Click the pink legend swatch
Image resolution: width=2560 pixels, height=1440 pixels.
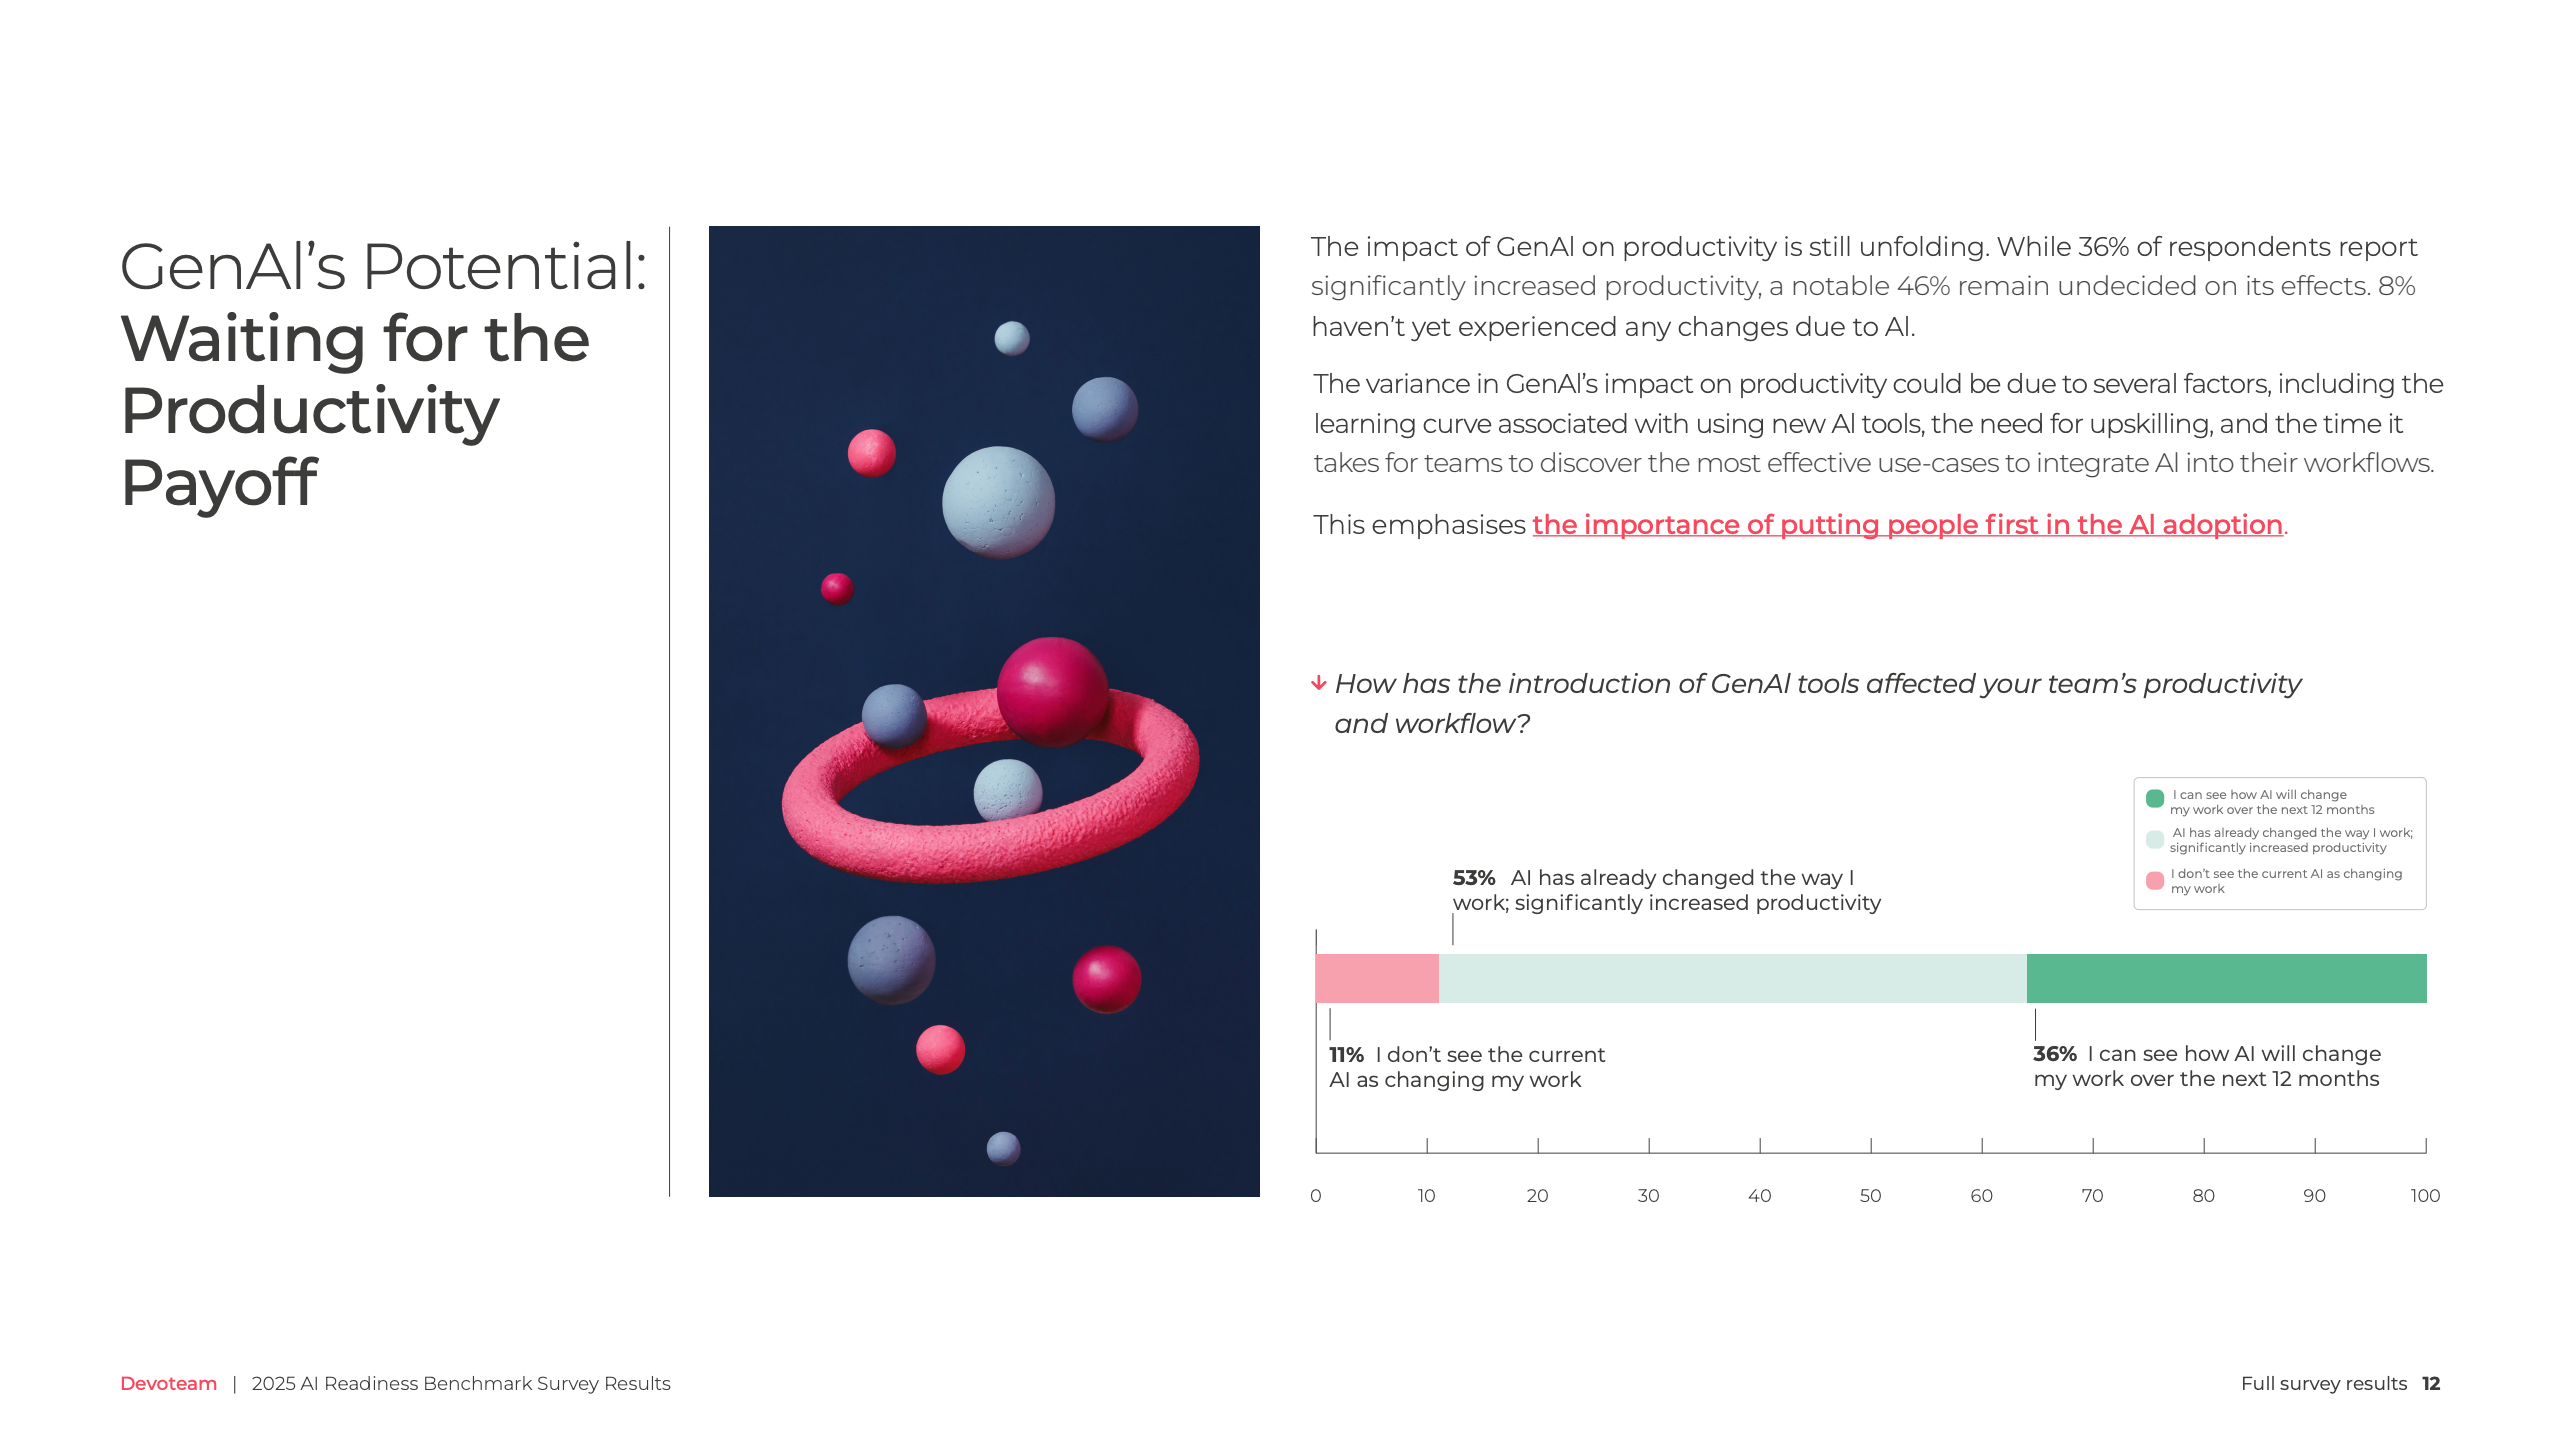click(2155, 880)
